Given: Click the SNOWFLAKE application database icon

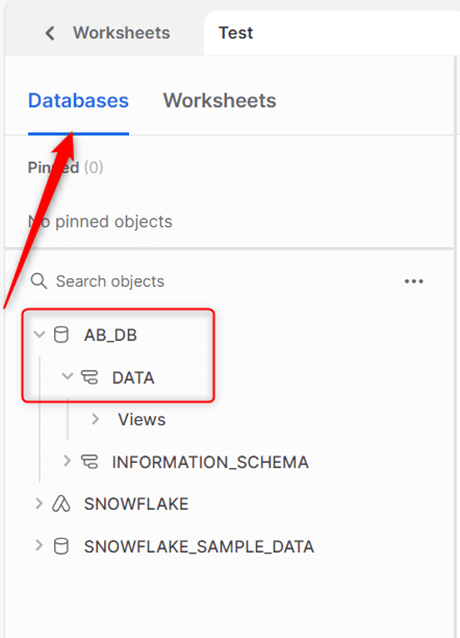Looking at the screenshot, I should 61,504.
